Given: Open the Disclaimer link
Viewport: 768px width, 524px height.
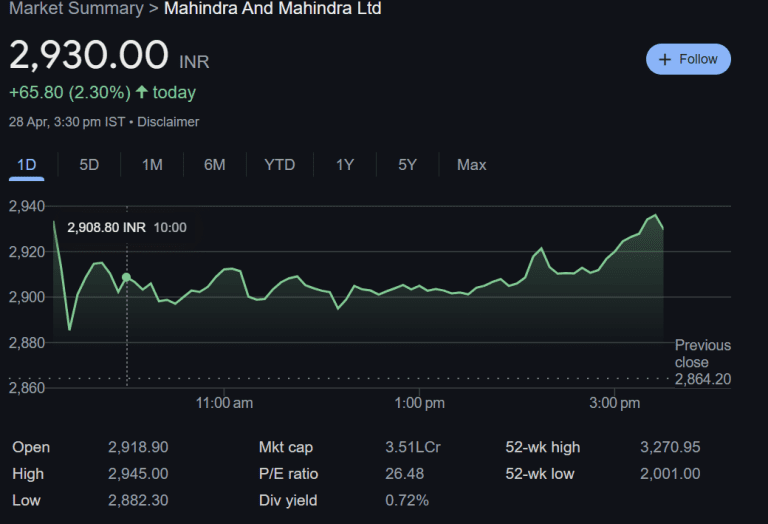Looking at the screenshot, I should [168, 122].
